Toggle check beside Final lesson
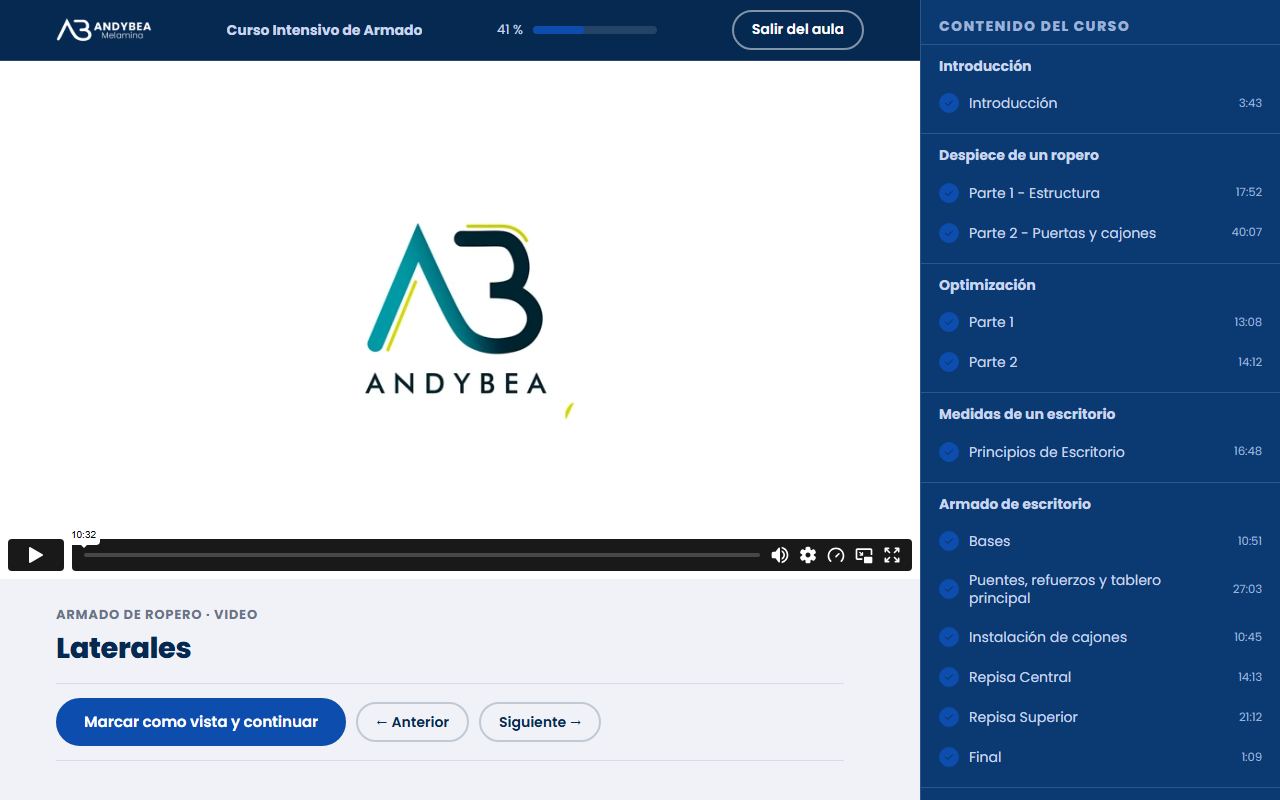Viewport: 1280px width, 800px height. coord(949,757)
